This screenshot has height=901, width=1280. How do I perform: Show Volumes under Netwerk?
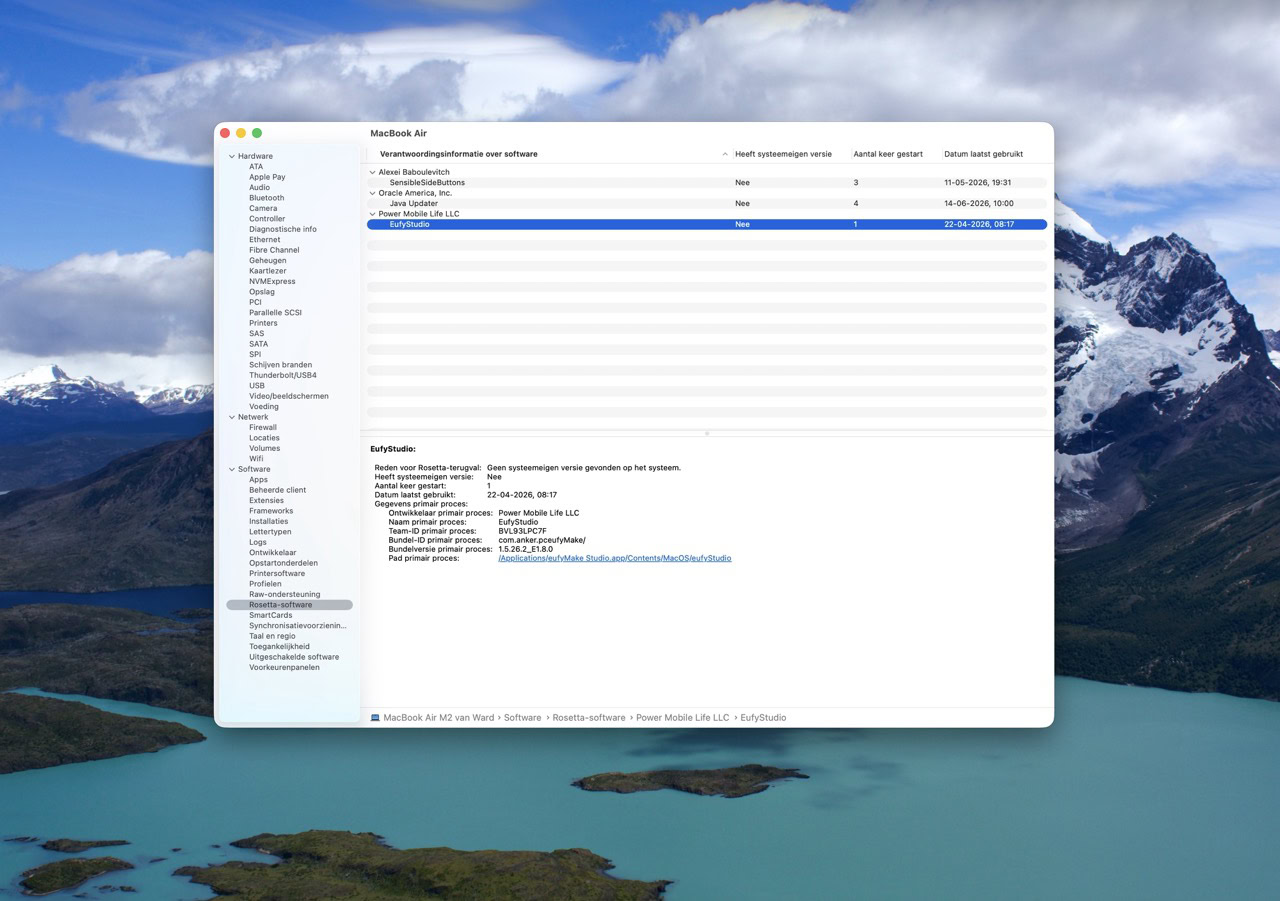tap(265, 448)
